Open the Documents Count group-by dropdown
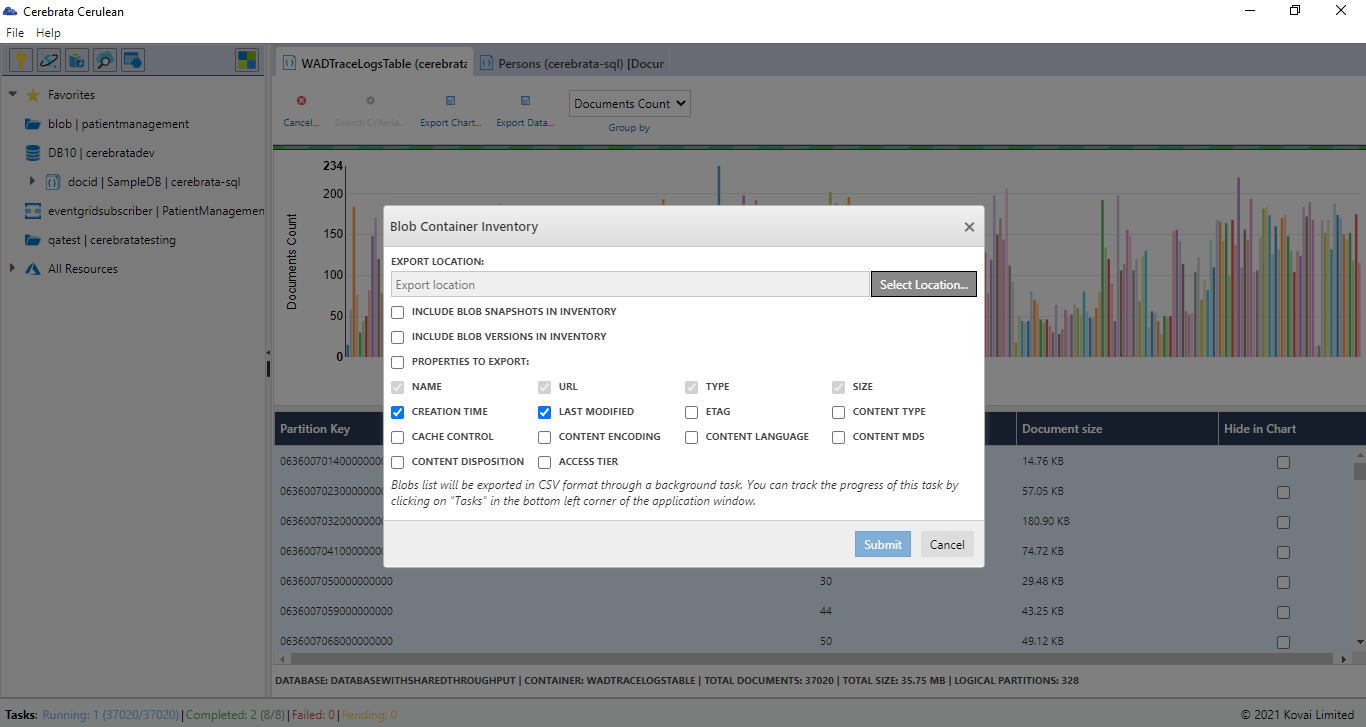Viewport: 1366px width, 727px height. [630, 103]
